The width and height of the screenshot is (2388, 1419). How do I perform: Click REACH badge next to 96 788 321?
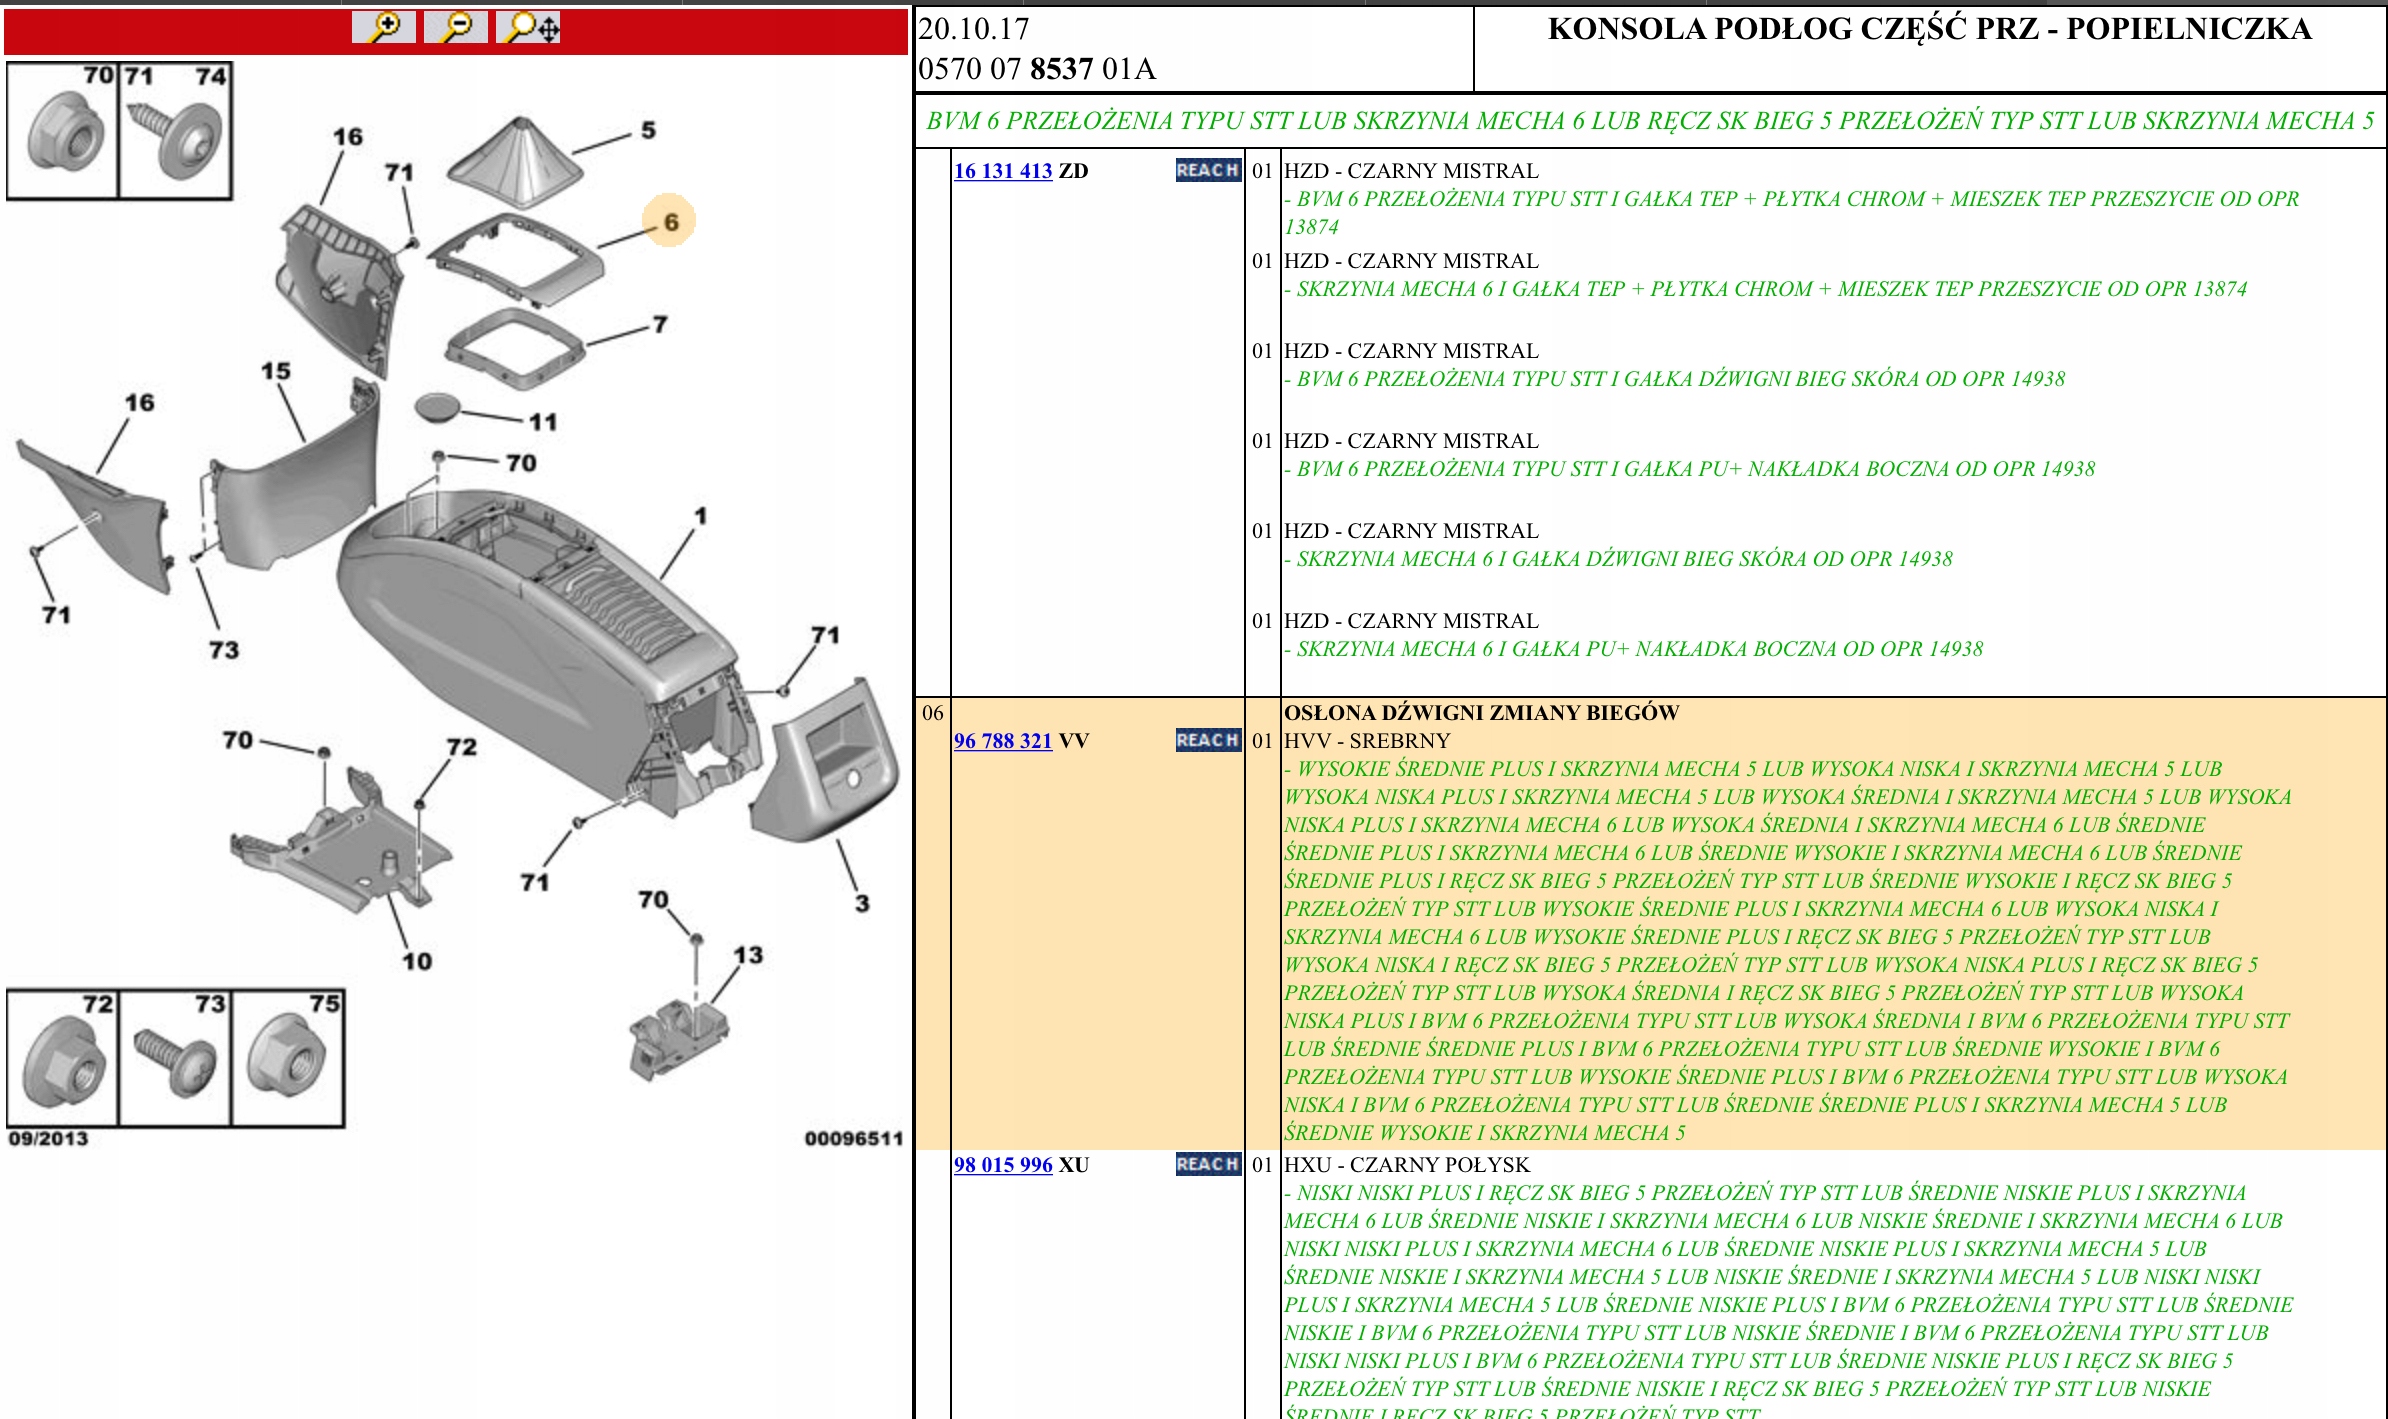click(1207, 741)
